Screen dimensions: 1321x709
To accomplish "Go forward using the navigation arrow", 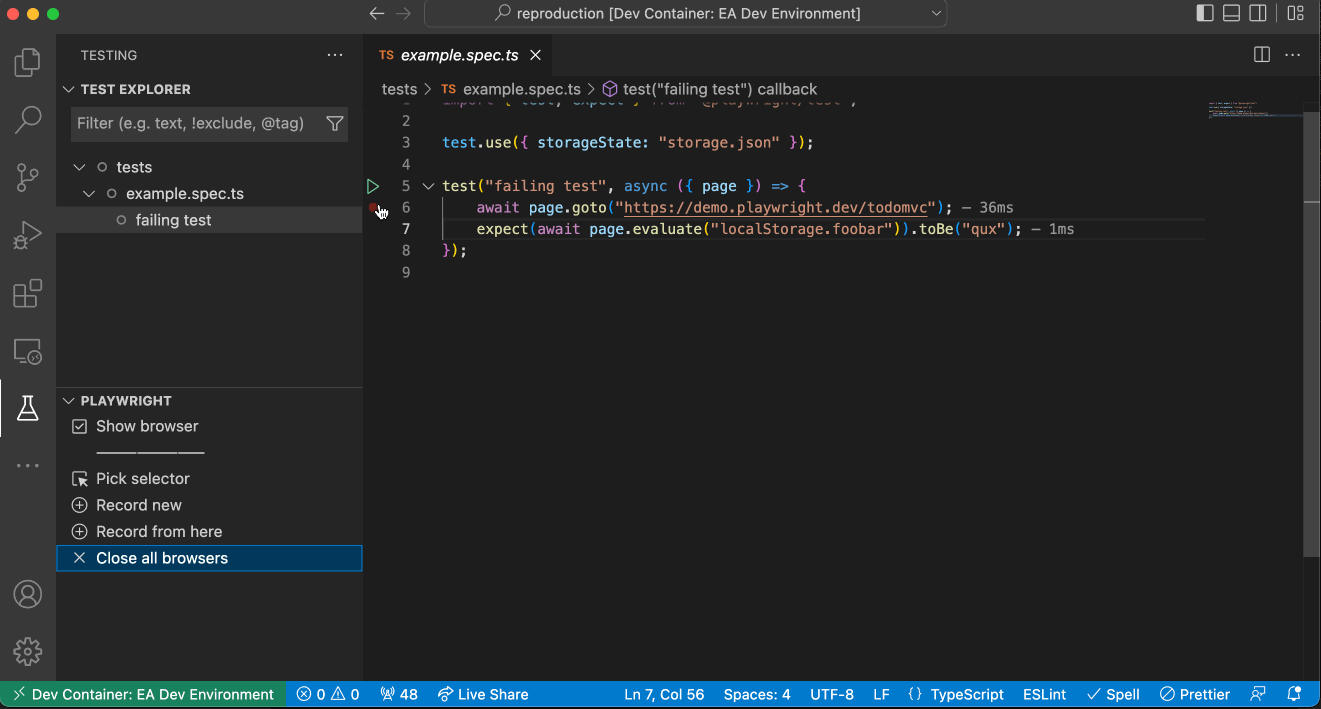I will (404, 14).
